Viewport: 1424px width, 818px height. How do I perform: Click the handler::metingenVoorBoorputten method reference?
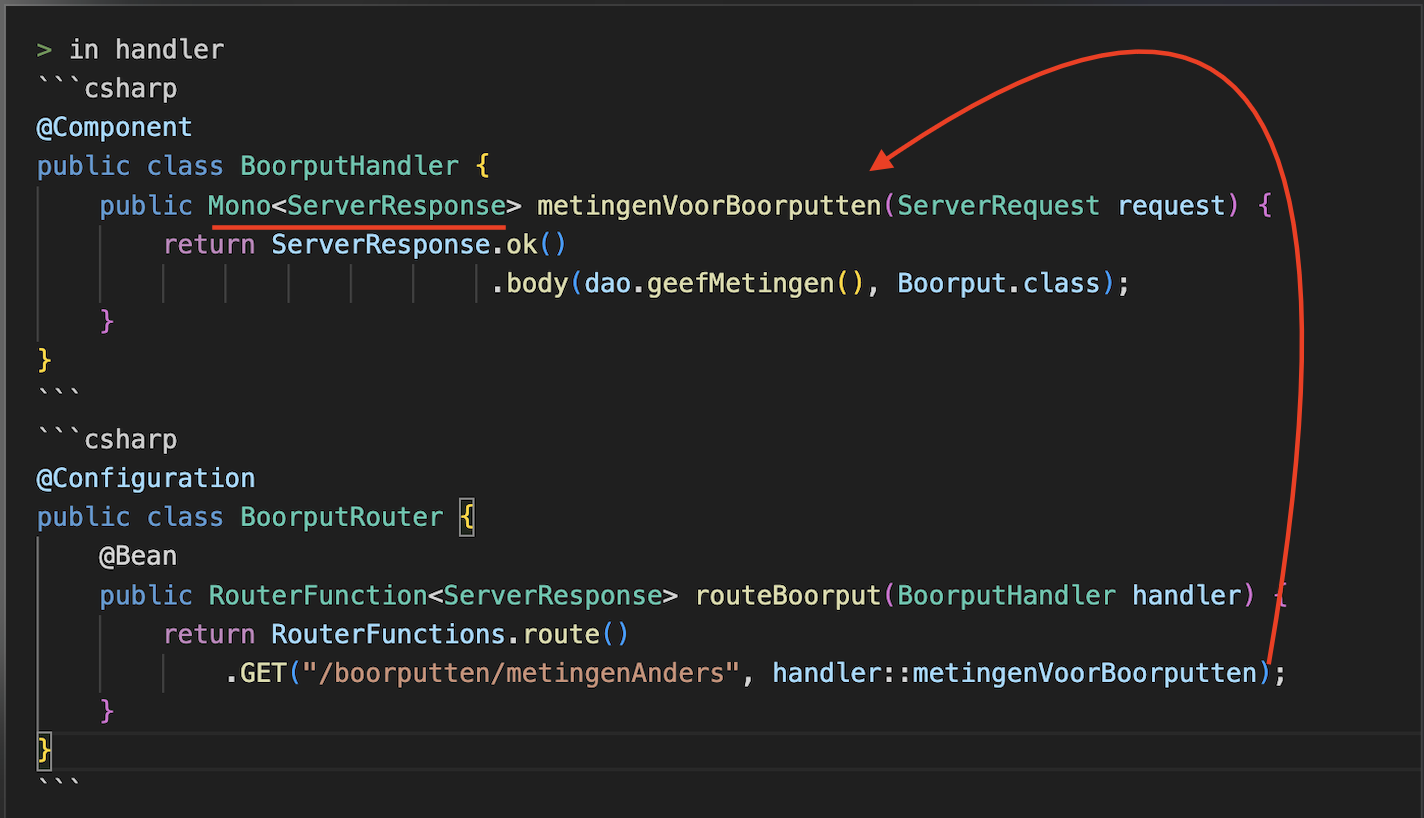[x=1014, y=674]
